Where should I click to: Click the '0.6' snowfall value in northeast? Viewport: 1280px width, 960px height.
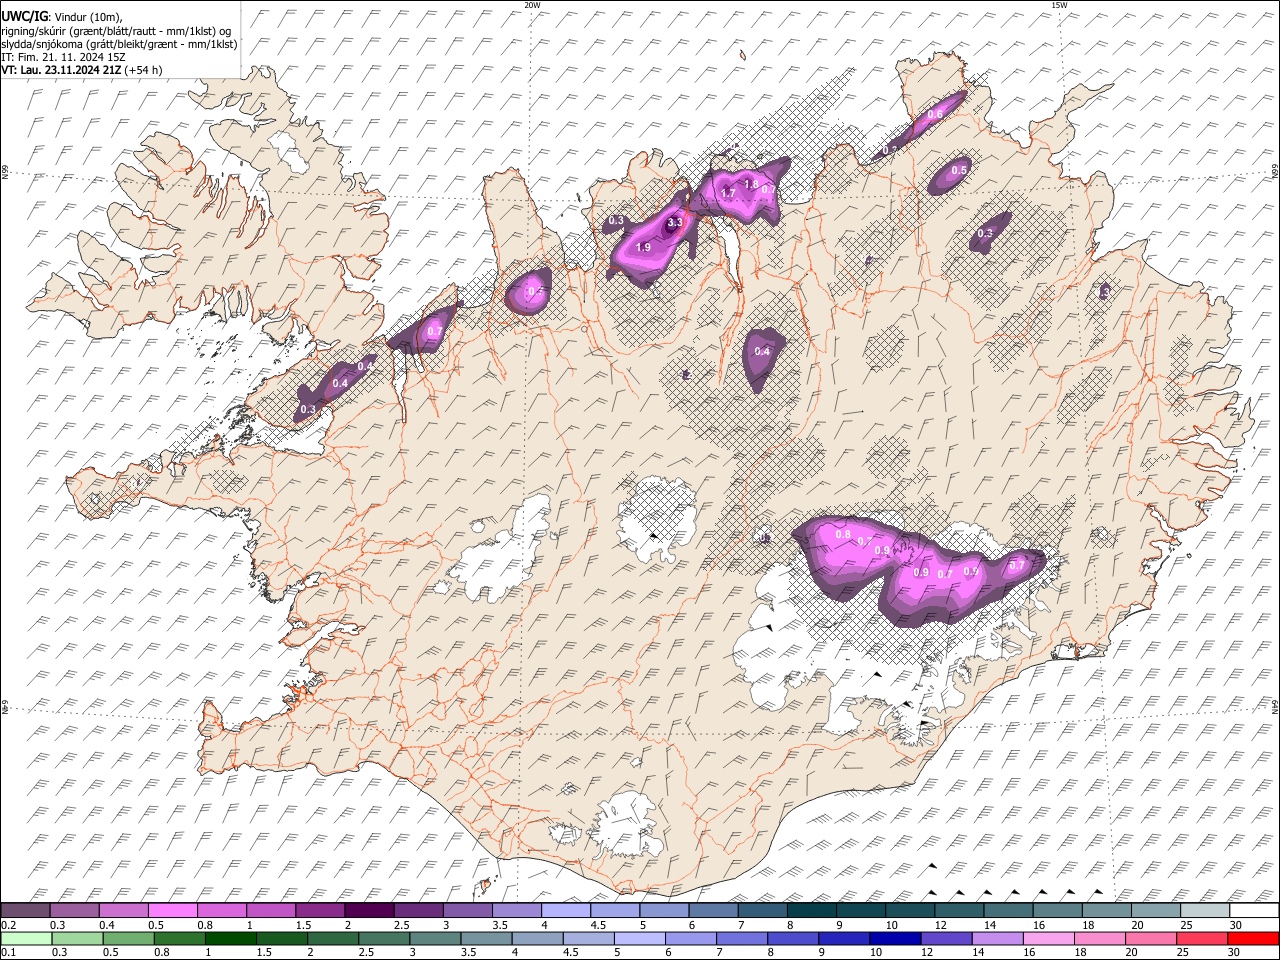click(x=935, y=115)
